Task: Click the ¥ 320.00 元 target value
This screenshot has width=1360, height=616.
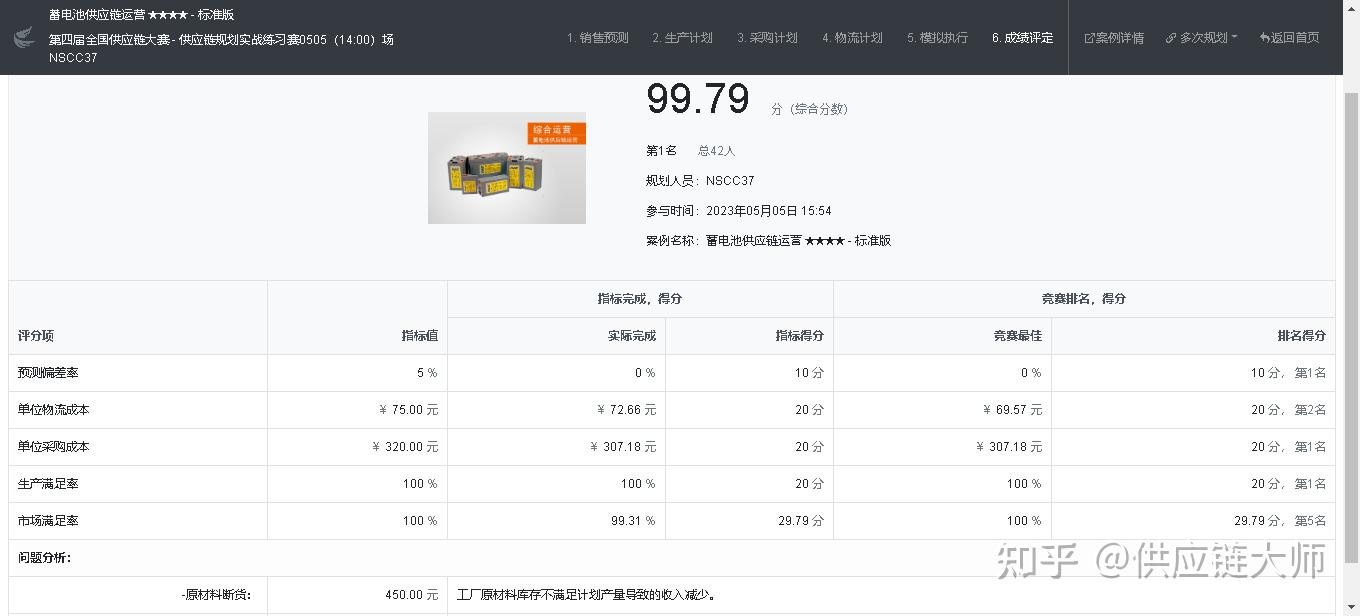Action: point(405,447)
